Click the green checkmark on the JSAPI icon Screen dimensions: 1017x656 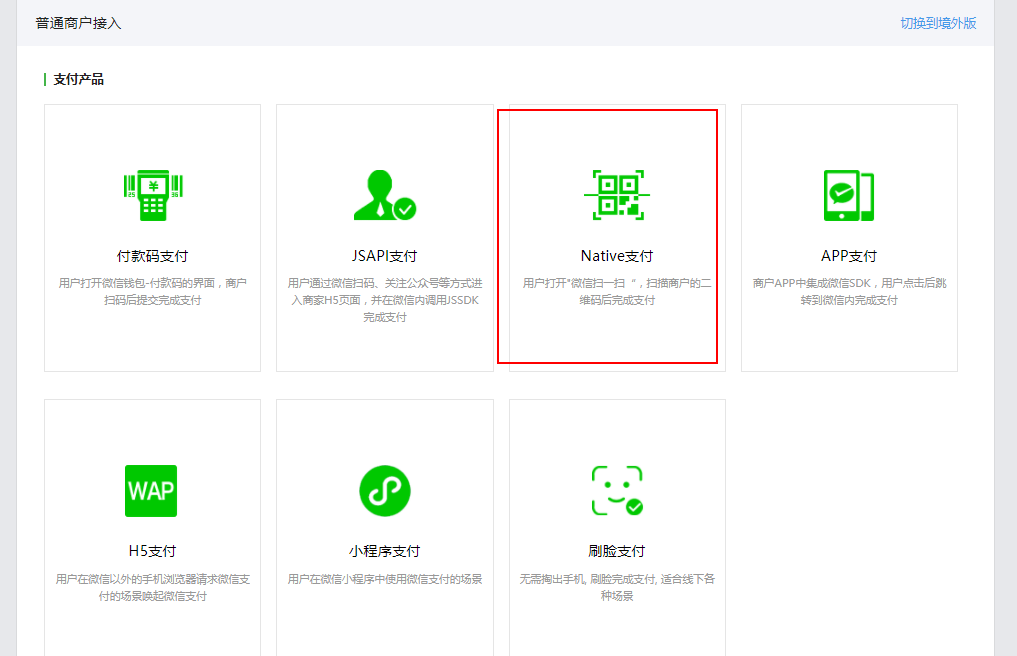click(x=405, y=212)
